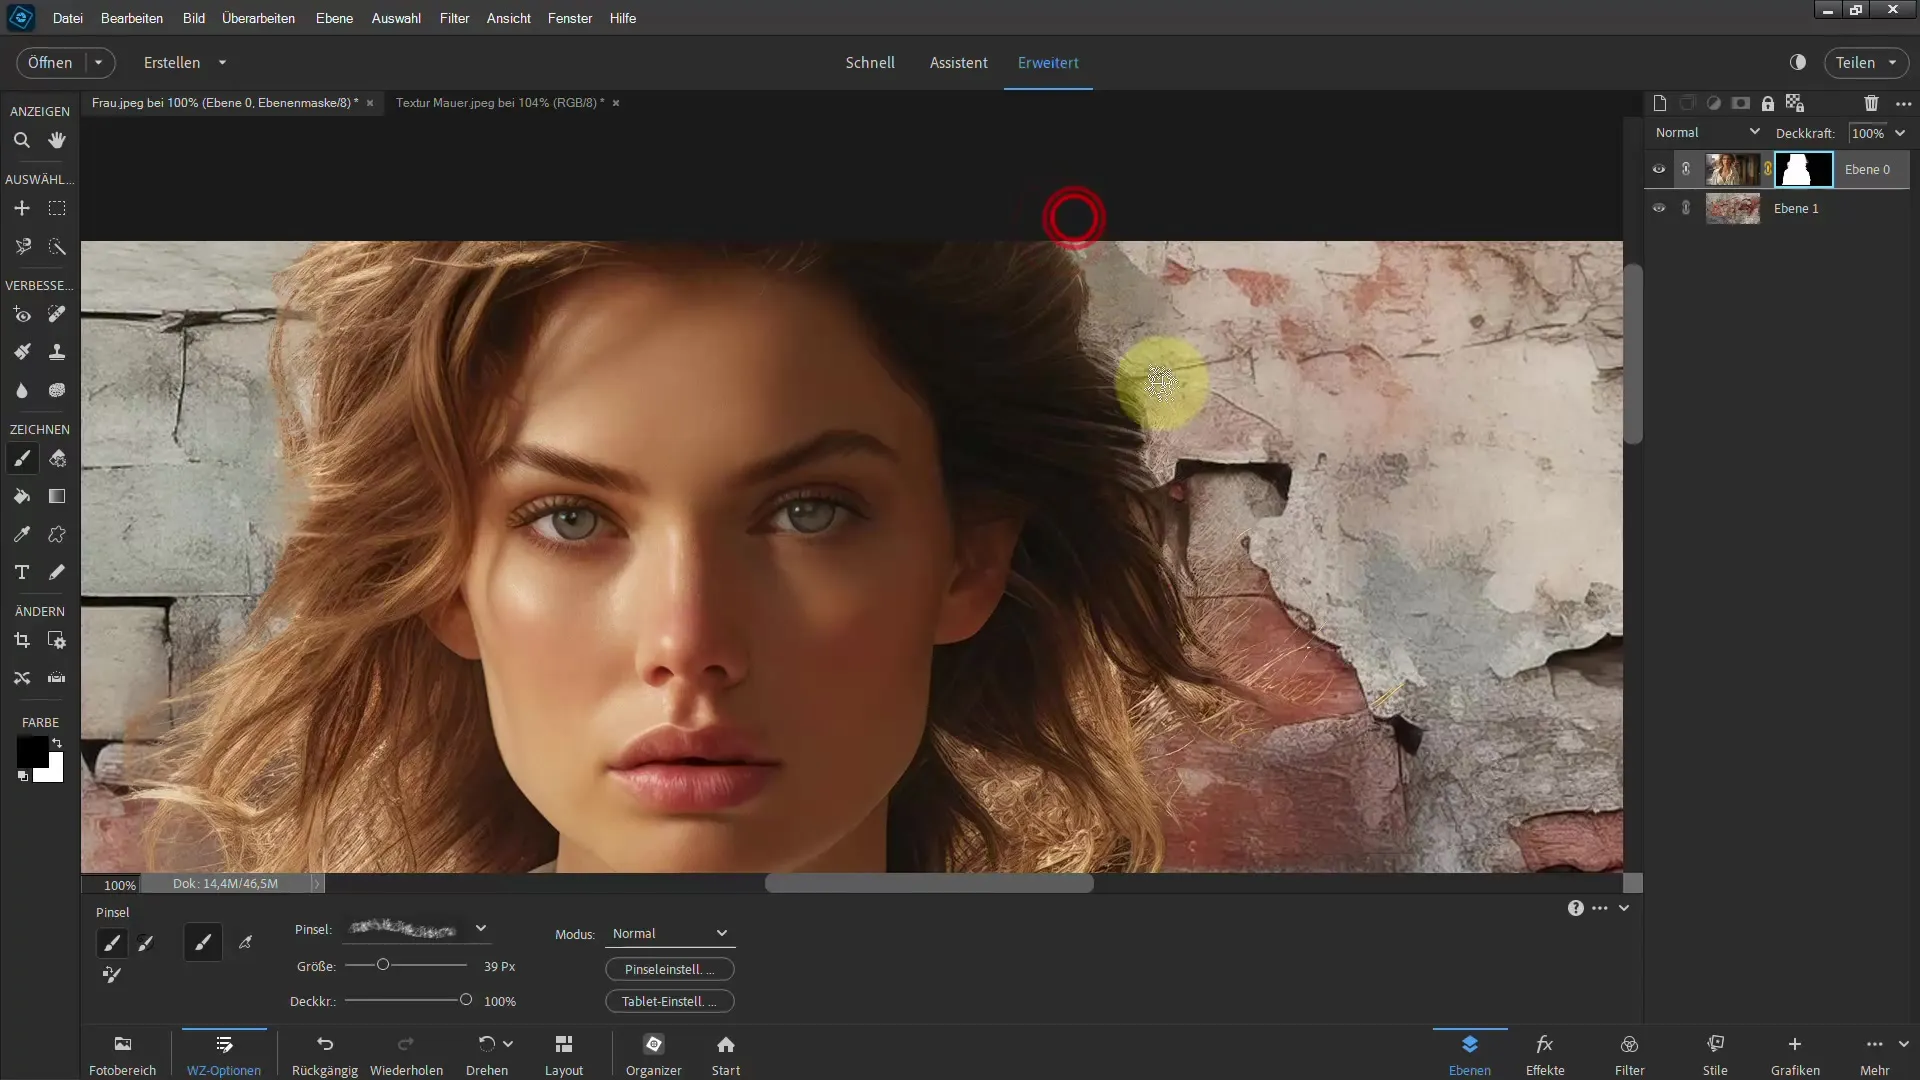Select the Rectangular Marquee tool
This screenshot has width=1920, height=1080.
tap(57, 208)
